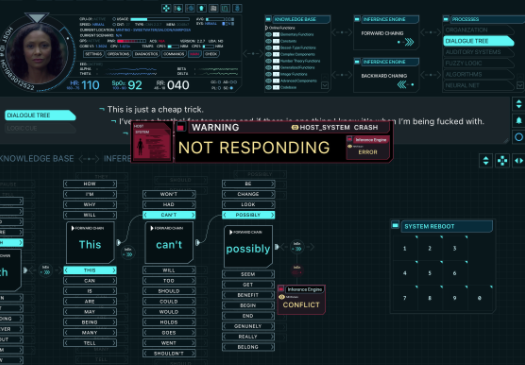Screen dimensions: 525x365
Task: Open the DIAGNOSTICS button
Action: [x=146, y=54]
